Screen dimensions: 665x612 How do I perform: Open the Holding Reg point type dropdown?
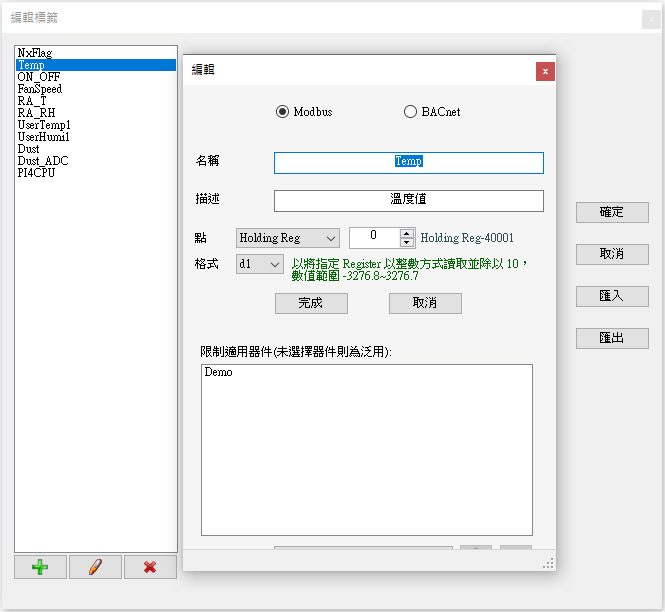click(288, 238)
